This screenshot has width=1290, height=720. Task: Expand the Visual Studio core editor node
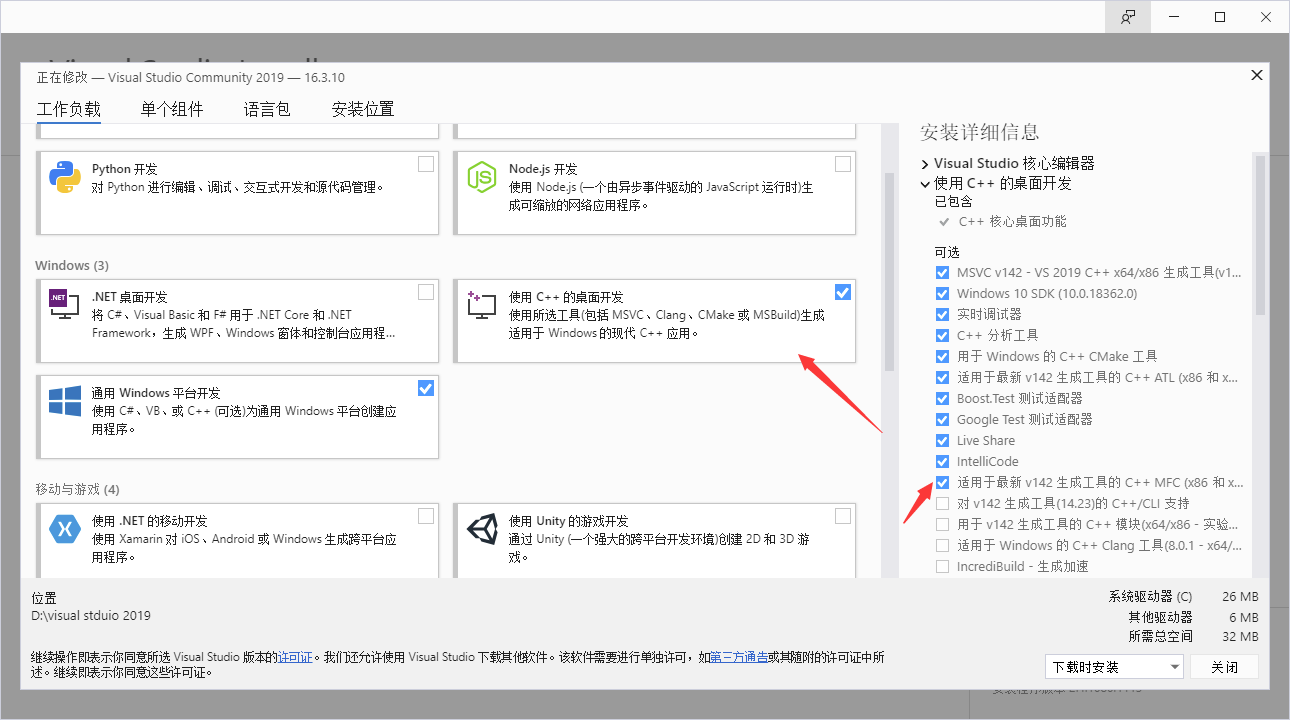pyautogui.click(x=925, y=163)
